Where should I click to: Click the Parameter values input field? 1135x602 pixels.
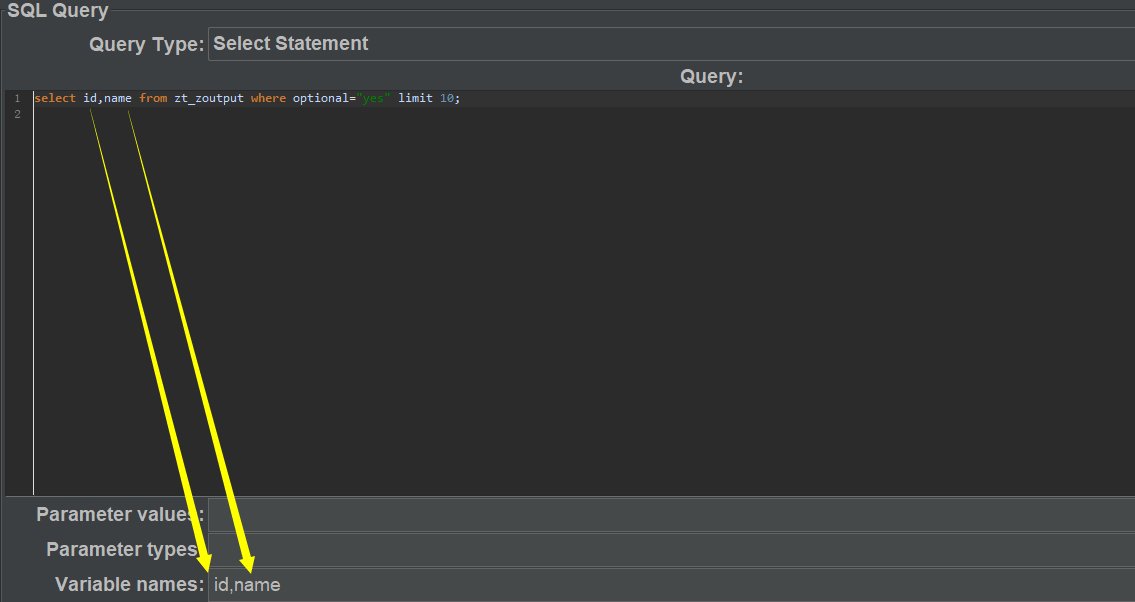671,514
